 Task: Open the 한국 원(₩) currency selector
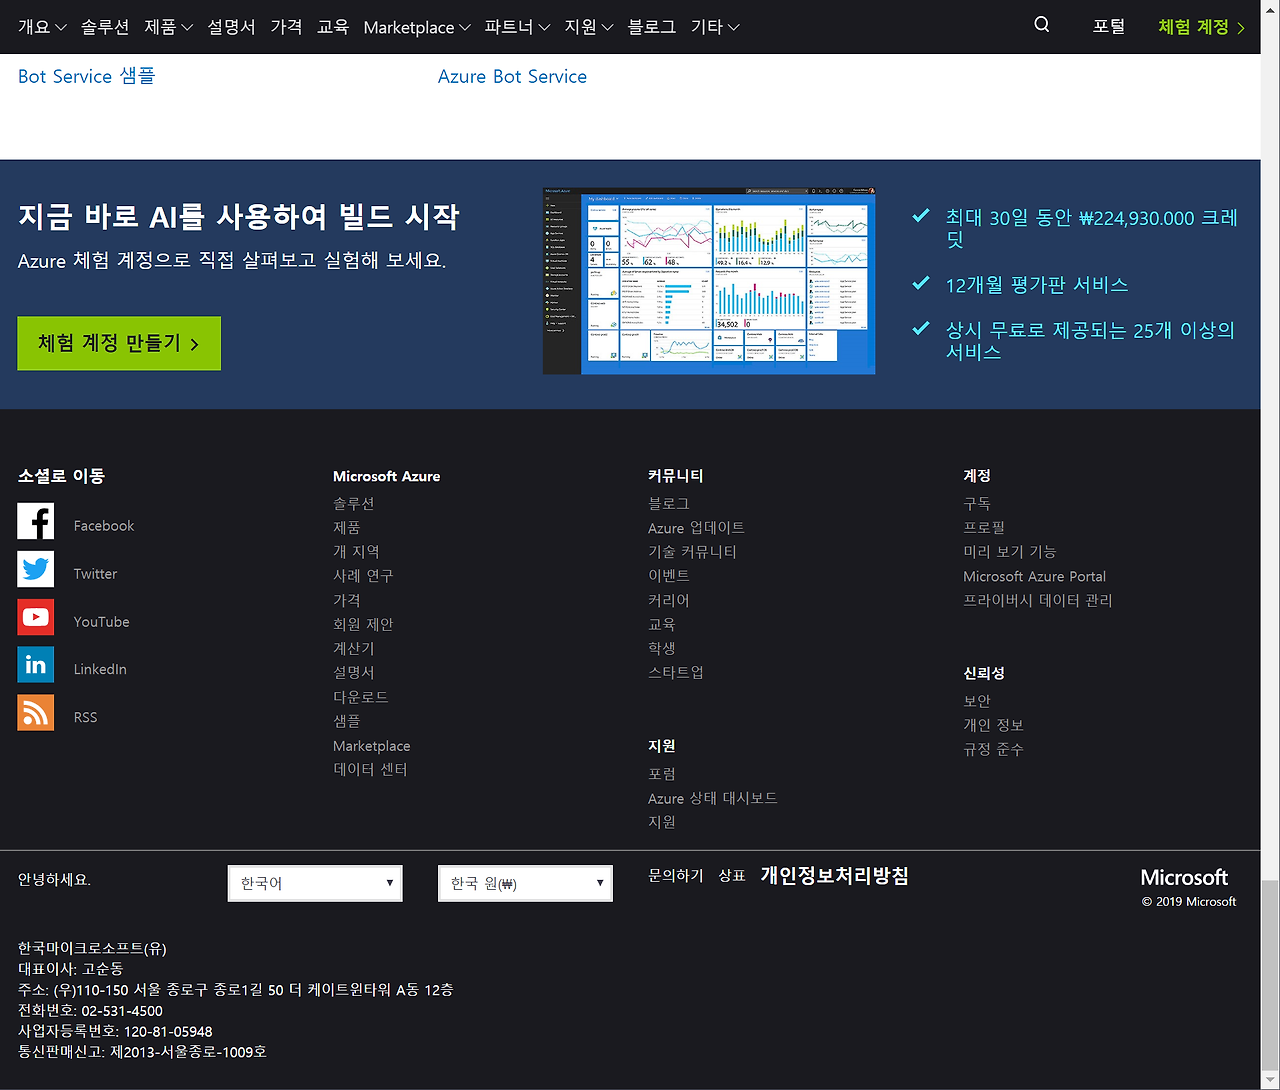525,883
